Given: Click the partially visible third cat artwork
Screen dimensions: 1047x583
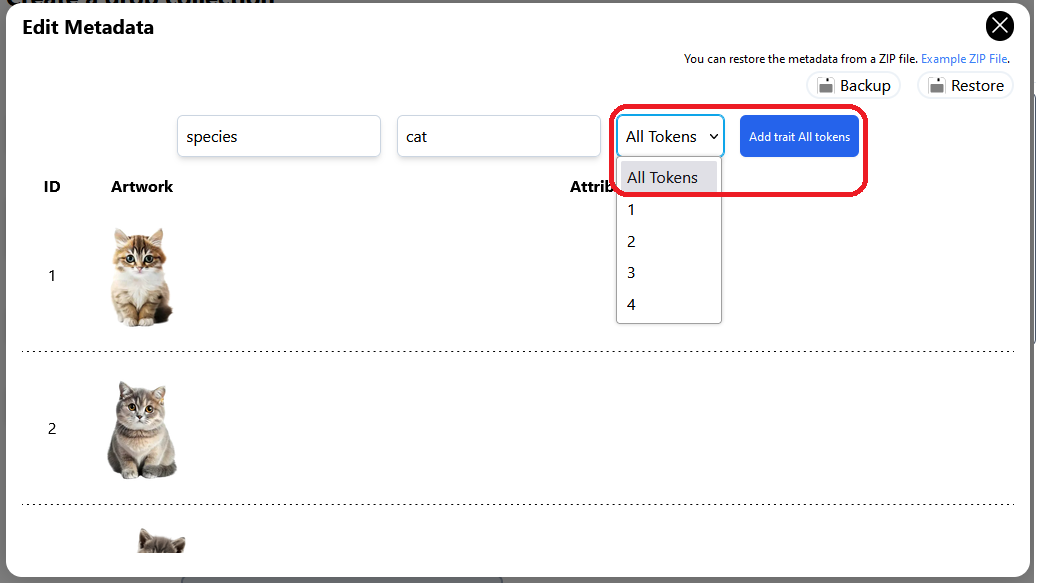Looking at the screenshot, I should (x=160, y=541).
